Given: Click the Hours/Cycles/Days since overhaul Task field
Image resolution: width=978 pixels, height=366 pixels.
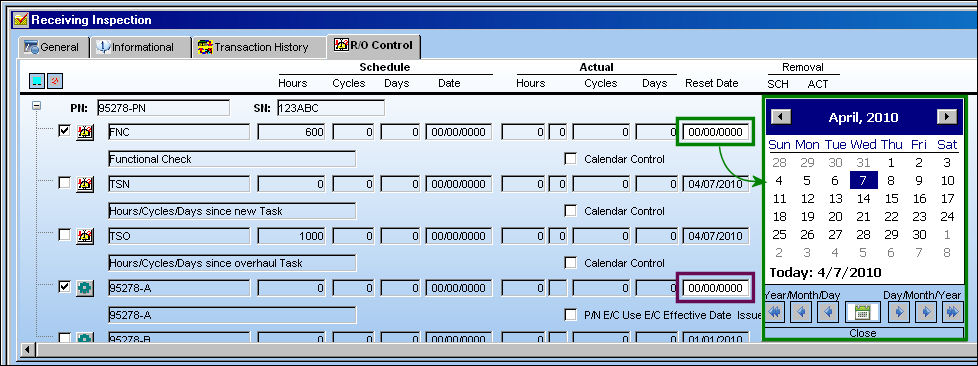Looking at the screenshot, I should click(x=231, y=263).
